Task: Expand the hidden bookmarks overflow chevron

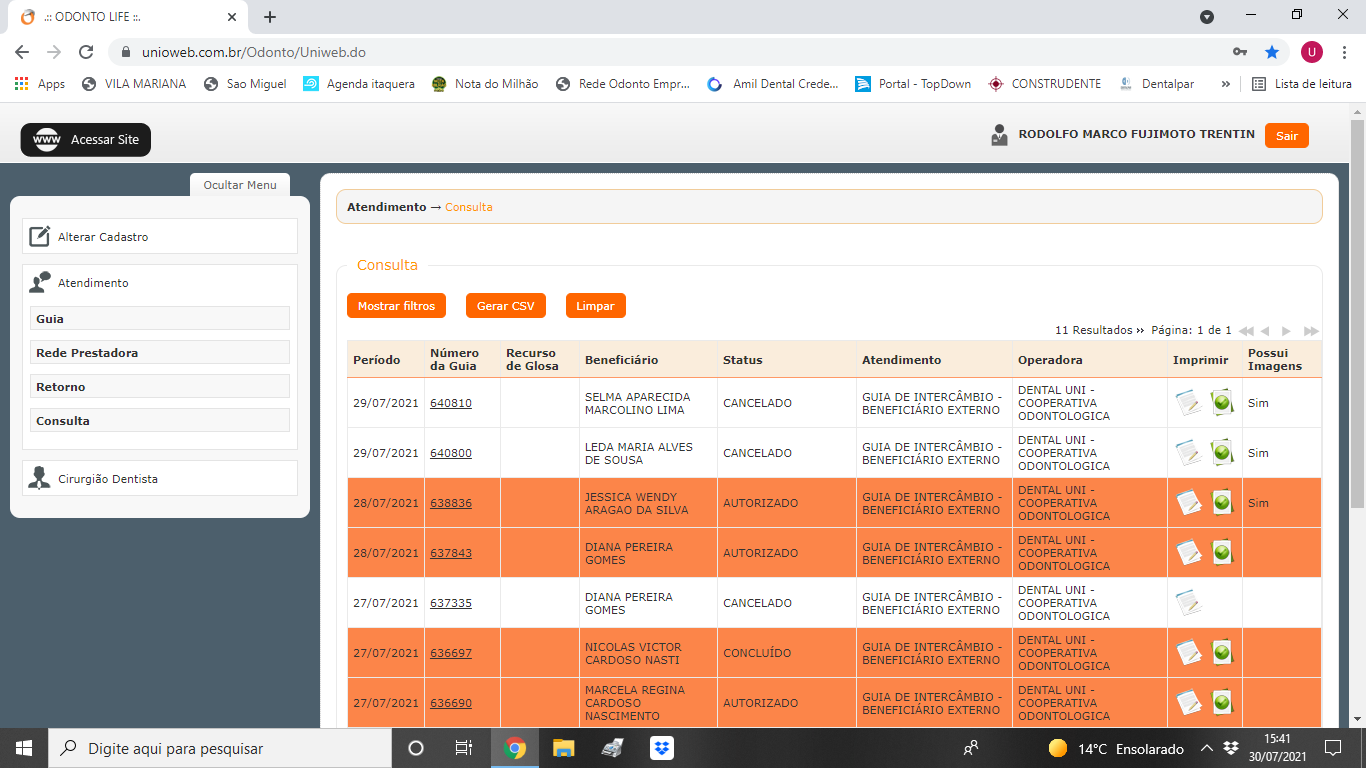Action: (1225, 84)
